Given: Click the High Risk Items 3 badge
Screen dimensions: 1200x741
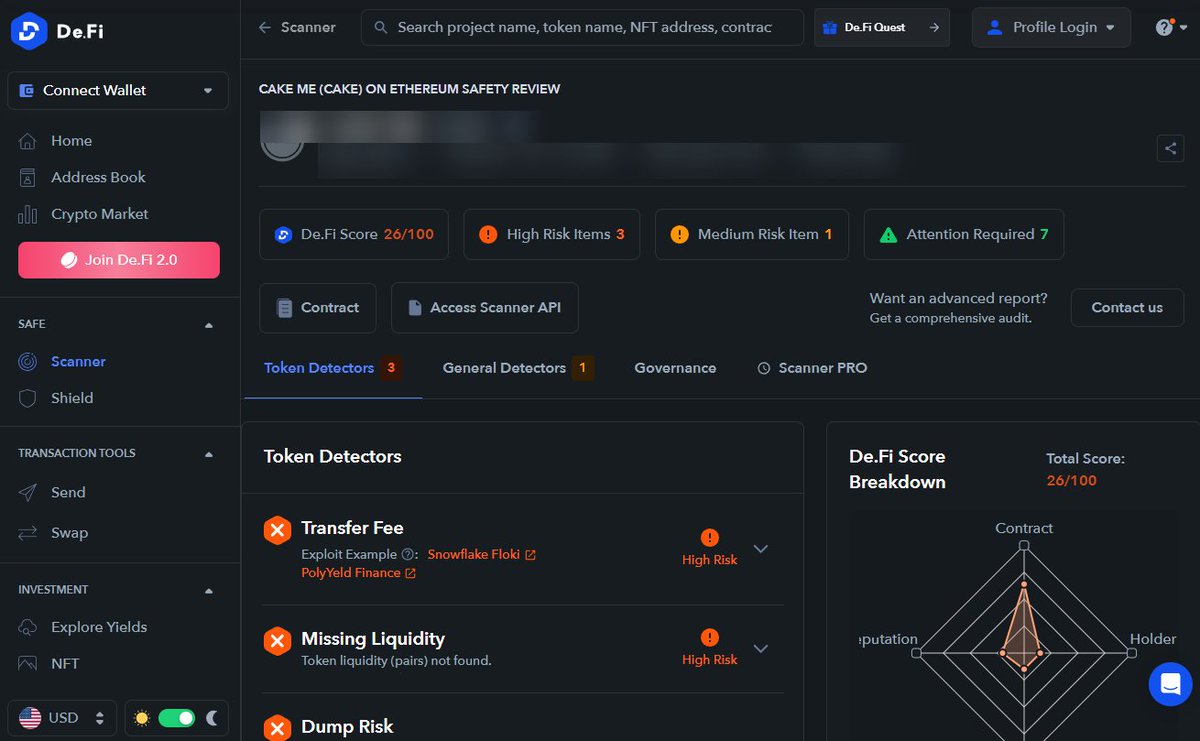Looking at the screenshot, I should click(552, 234).
